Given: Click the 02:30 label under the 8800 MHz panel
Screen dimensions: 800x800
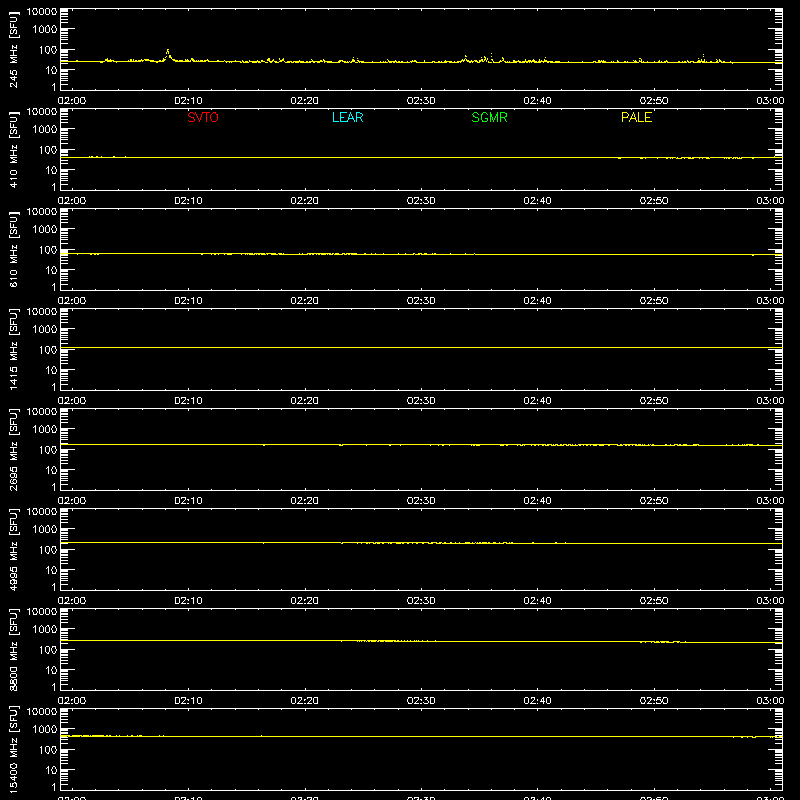Looking at the screenshot, I should click(x=421, y=701).
